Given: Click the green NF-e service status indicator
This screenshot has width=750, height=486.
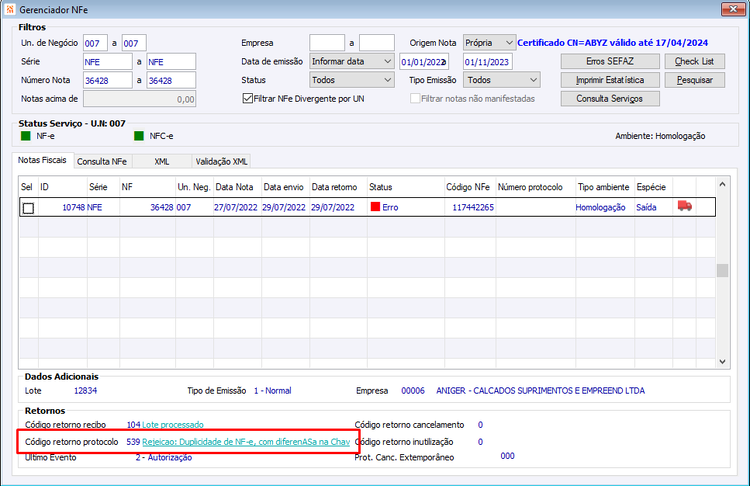Looking at the screenshot, I should 26,136.
